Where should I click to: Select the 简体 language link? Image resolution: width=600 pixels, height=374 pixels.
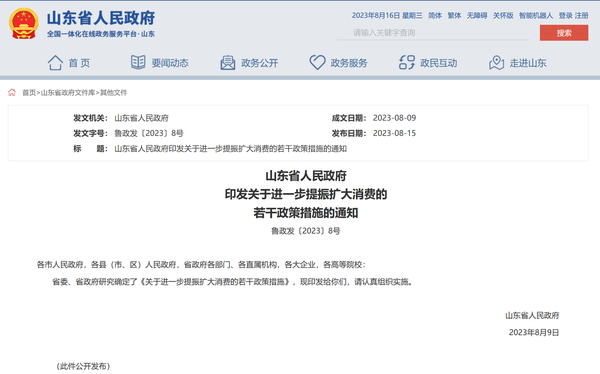click(435, 16)
